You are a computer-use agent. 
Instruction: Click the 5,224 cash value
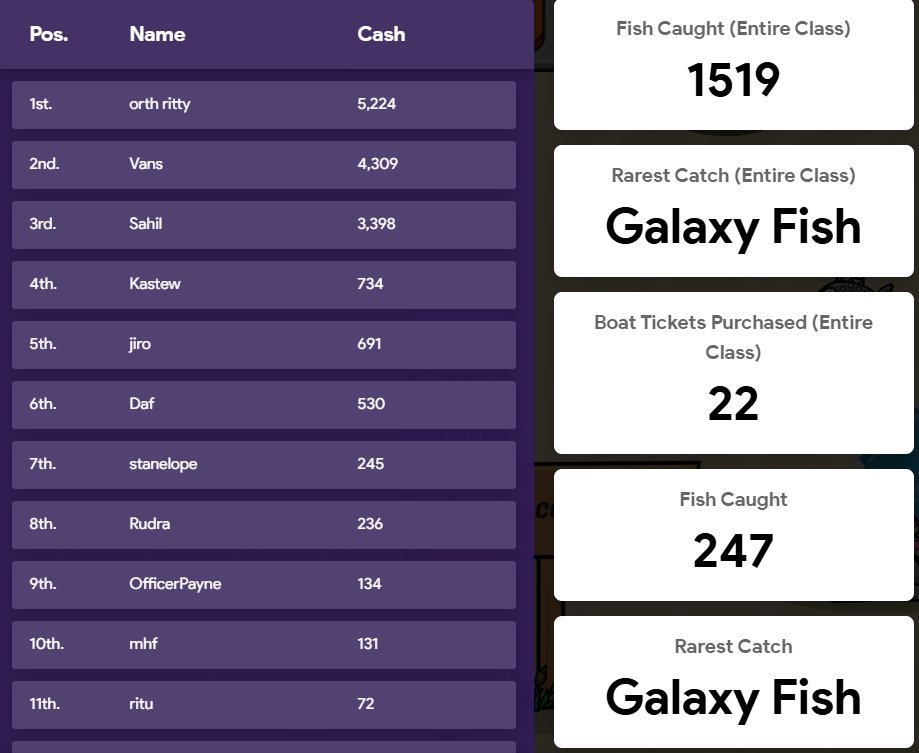[x=376, y=104]
